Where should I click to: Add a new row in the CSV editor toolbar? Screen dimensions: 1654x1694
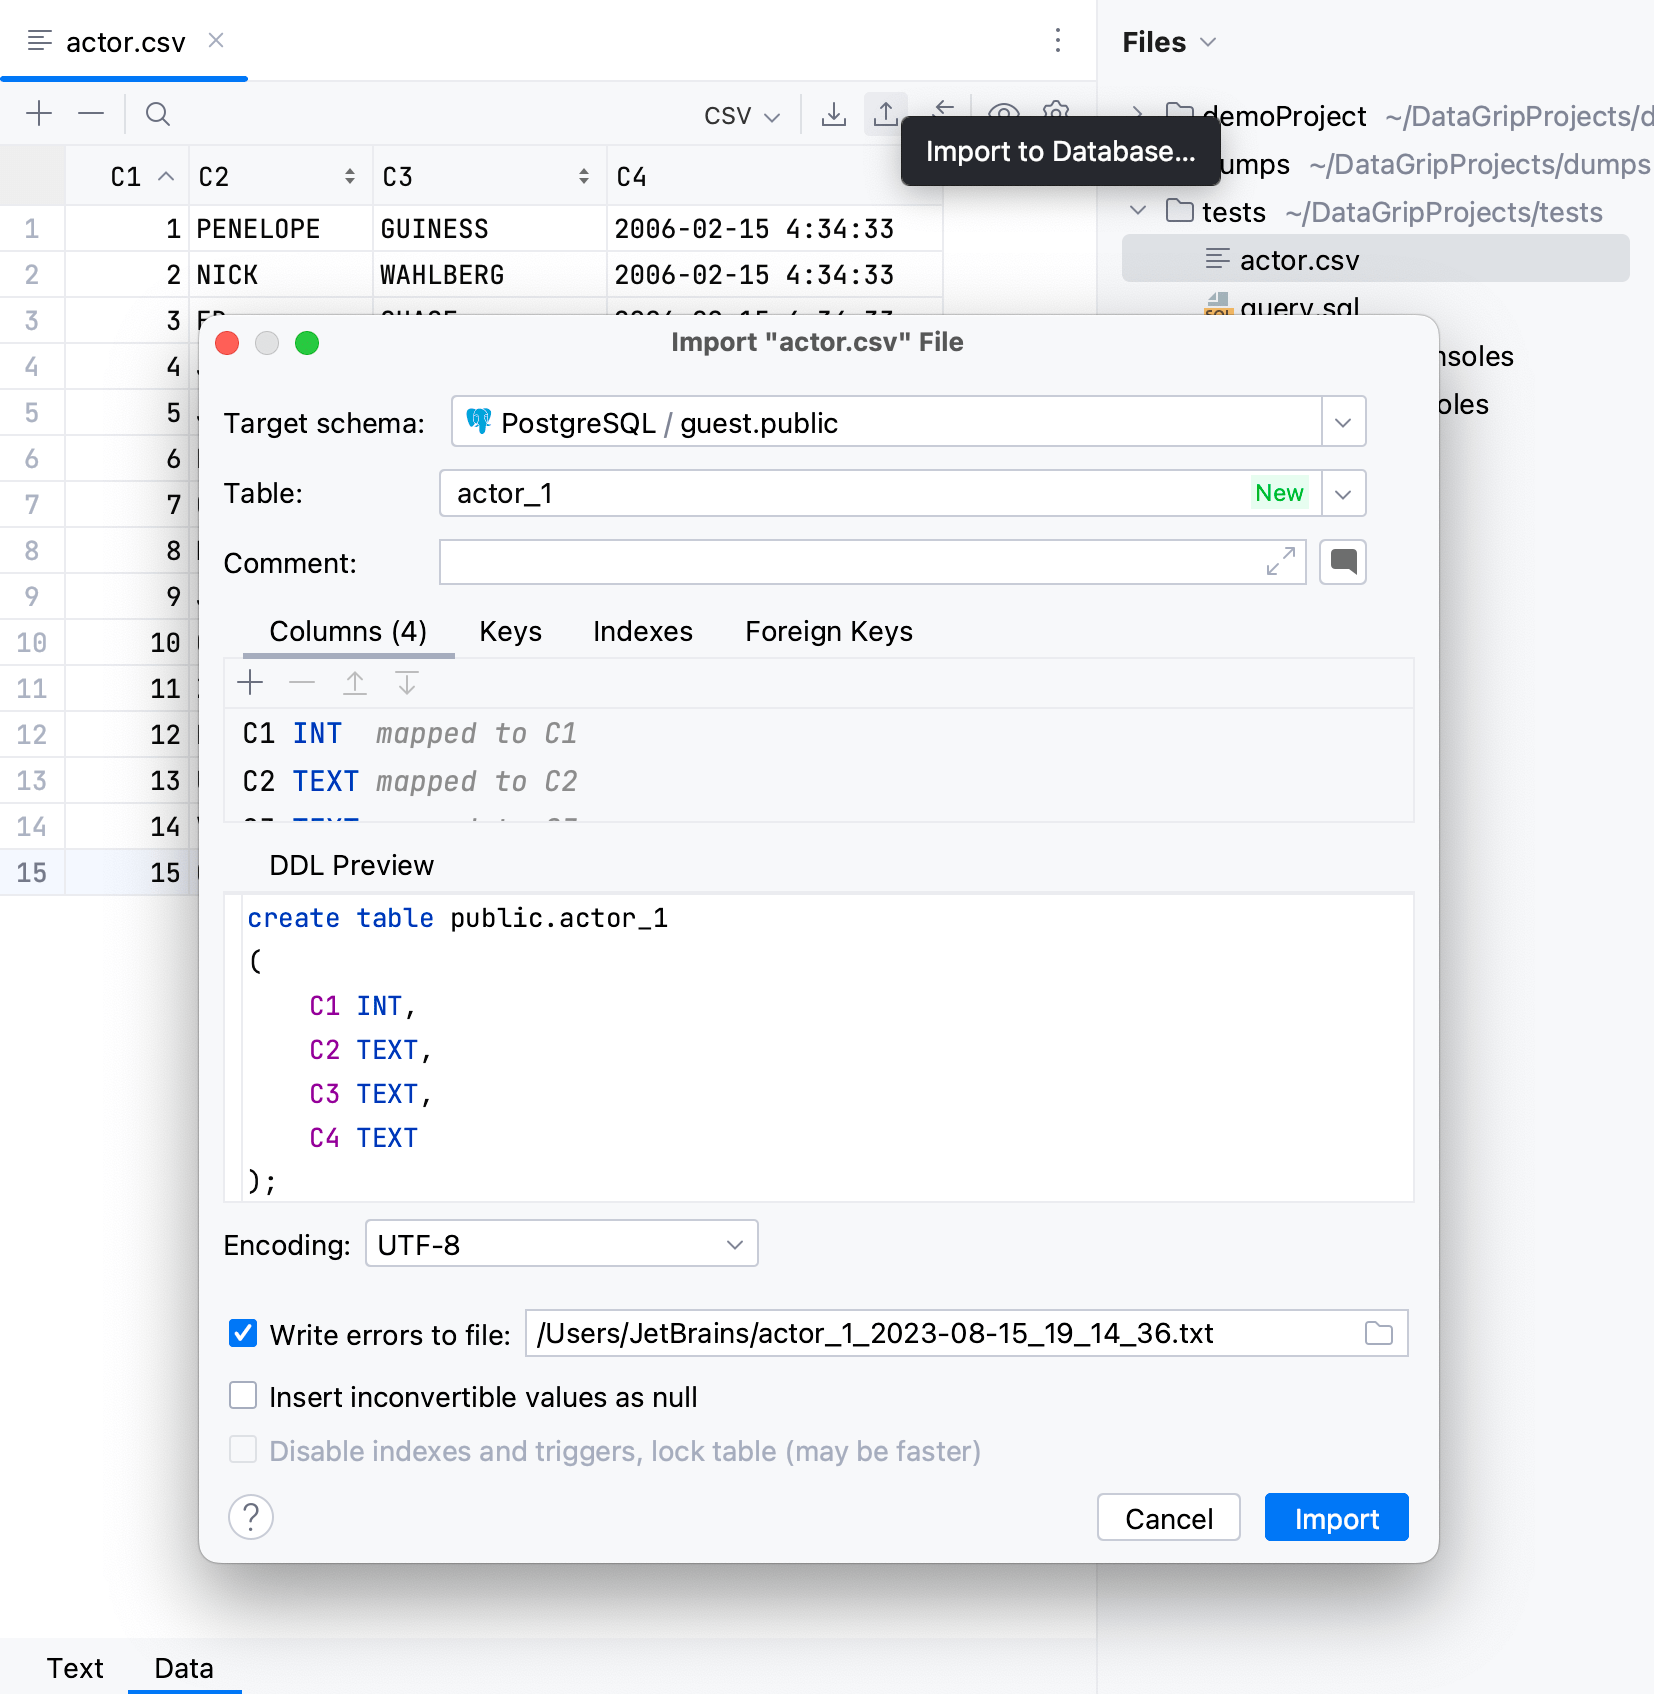point(39,113)
